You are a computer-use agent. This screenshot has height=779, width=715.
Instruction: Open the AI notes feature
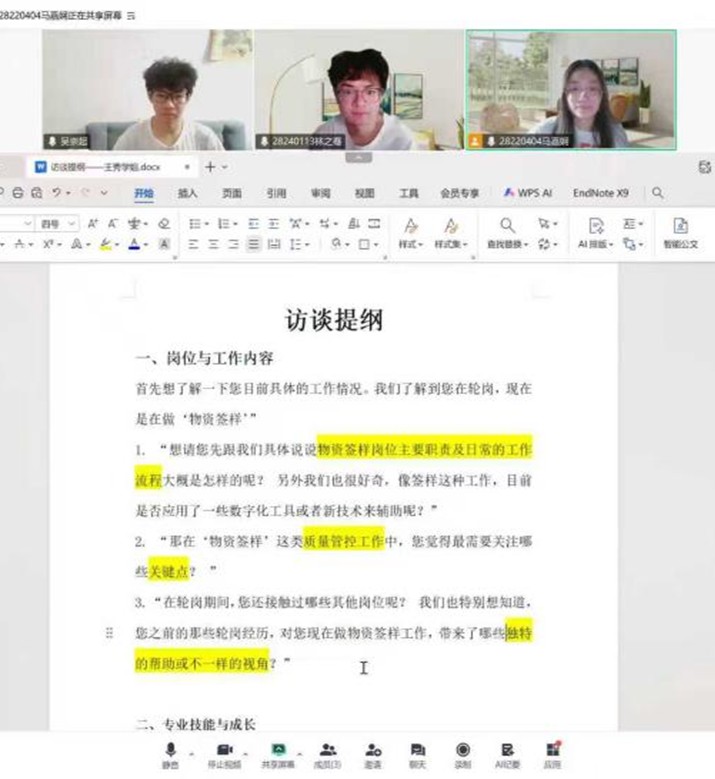[506, 753]
